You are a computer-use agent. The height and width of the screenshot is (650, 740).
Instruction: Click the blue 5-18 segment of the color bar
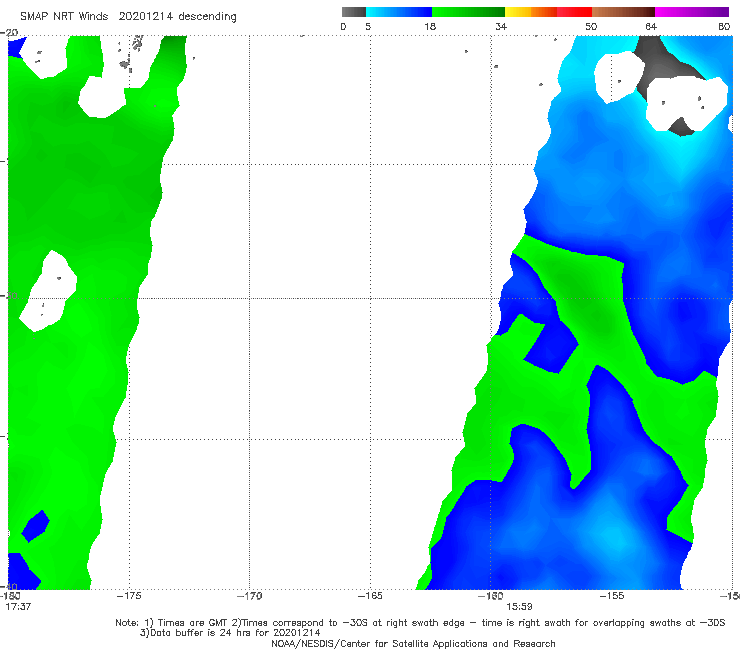pyautogui.click(x=399, y=12)
